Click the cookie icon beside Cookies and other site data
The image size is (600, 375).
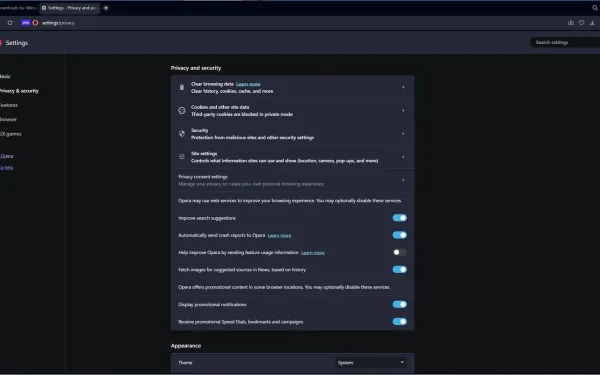tap(182, 111)
